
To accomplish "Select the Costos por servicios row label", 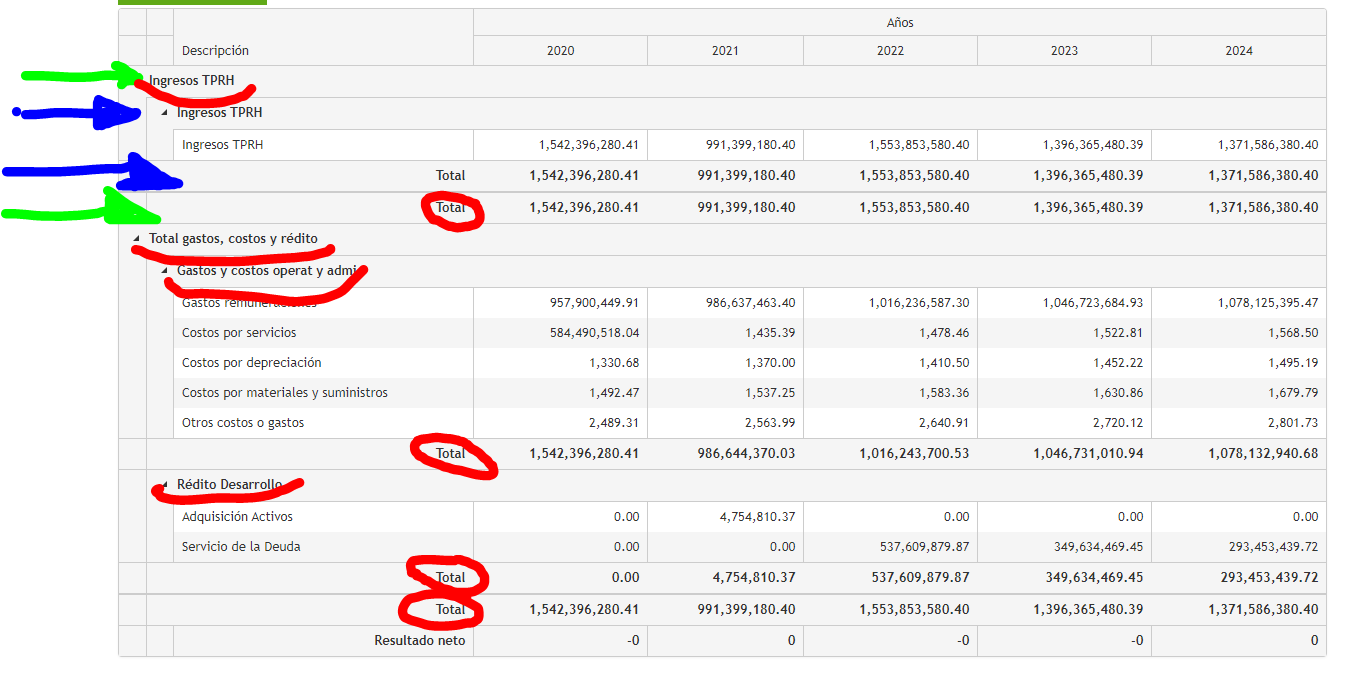I will [239, 333].
